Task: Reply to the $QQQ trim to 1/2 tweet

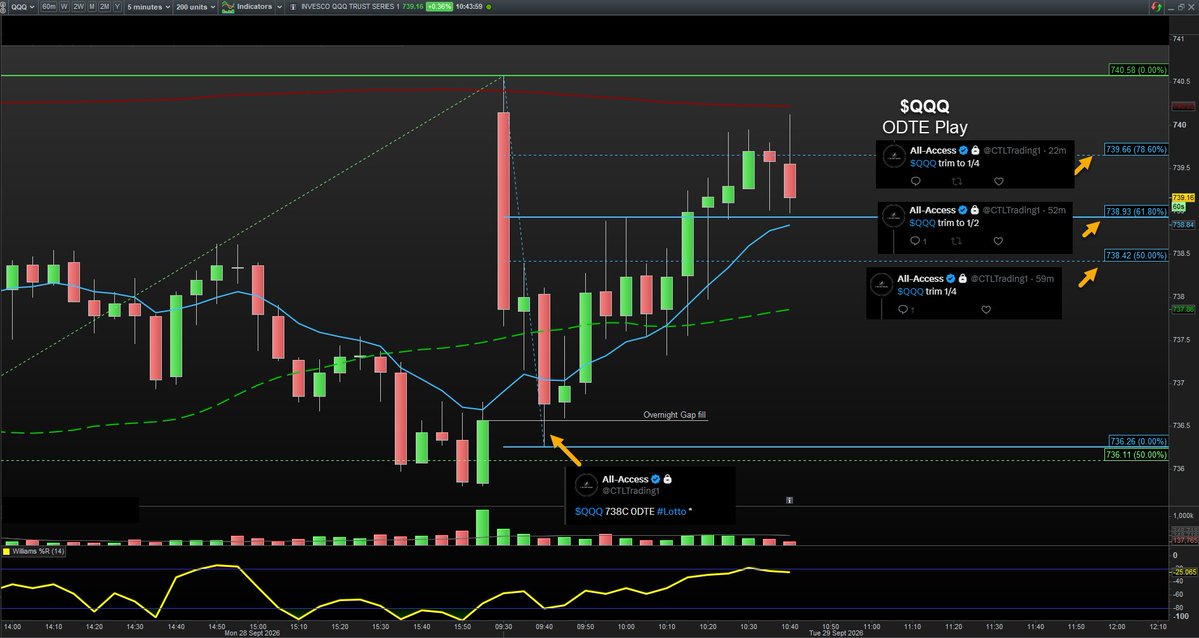Action: coord(915,241)
